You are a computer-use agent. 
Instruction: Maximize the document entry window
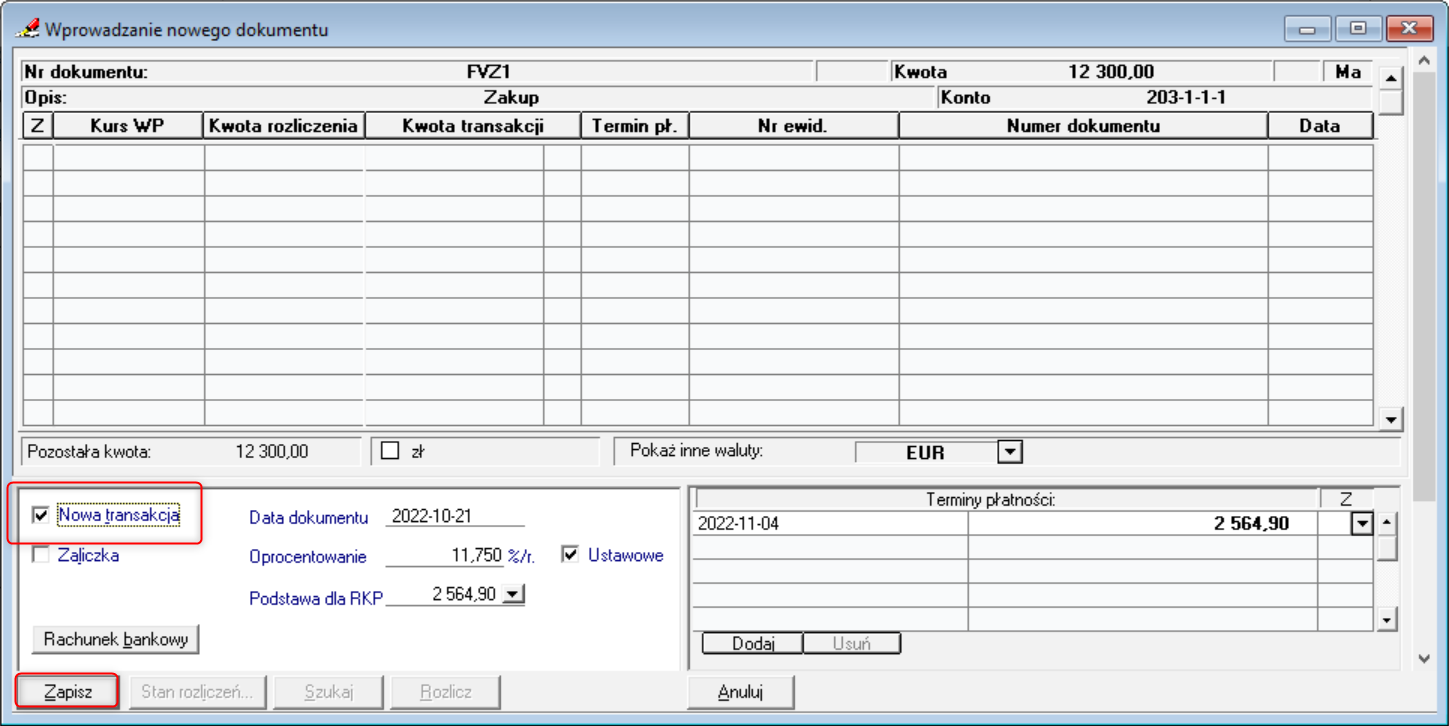pos(1358,29)
